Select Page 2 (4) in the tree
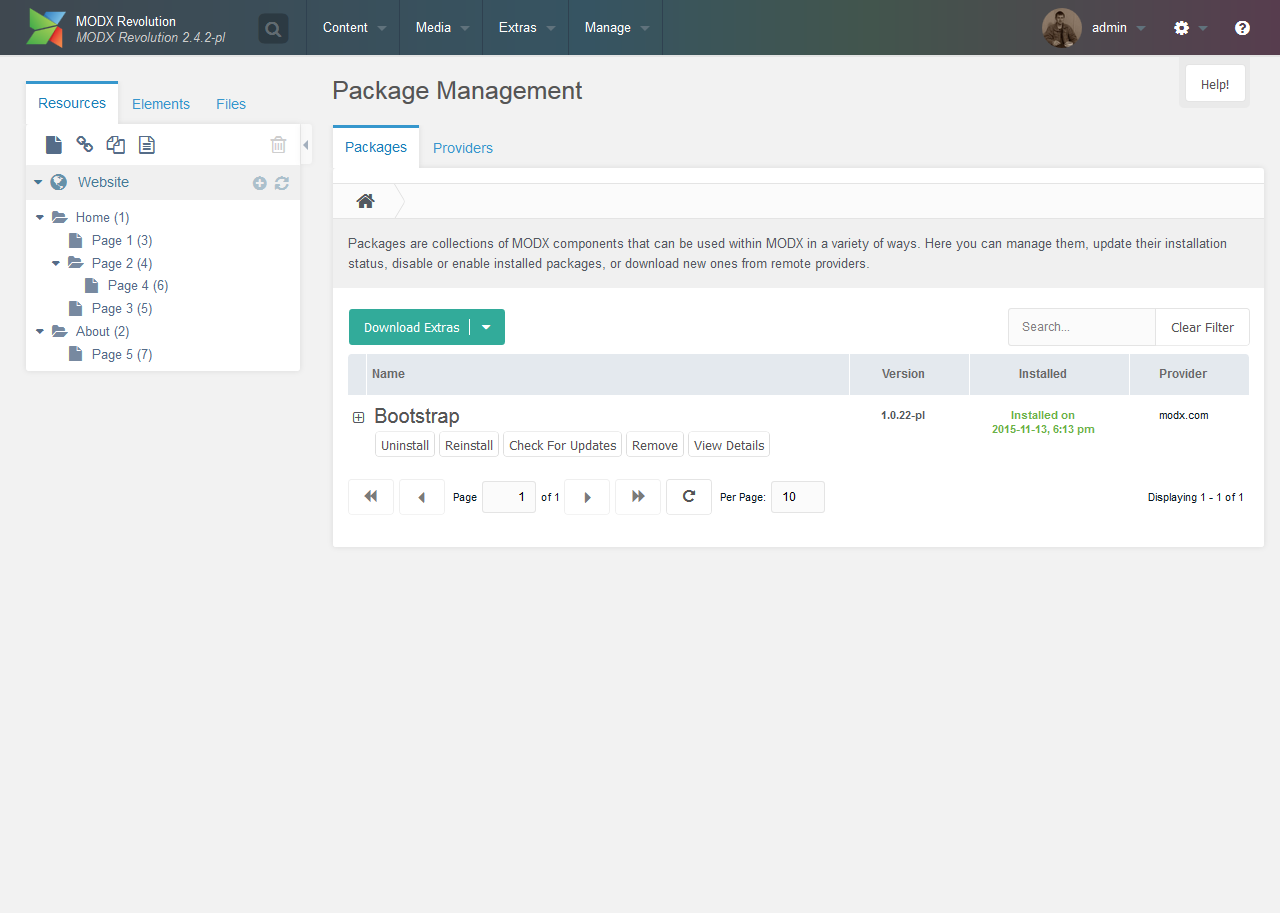The image size is (1280, 913). point(122,264)
